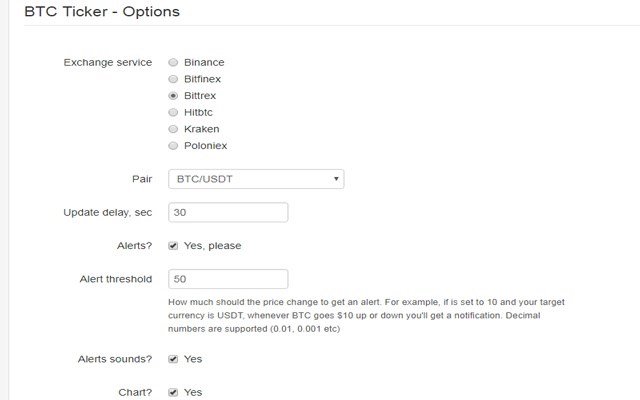The image size is (640, 400).
Task: Click the Update delay input field
Action: [x=228, y=212]
